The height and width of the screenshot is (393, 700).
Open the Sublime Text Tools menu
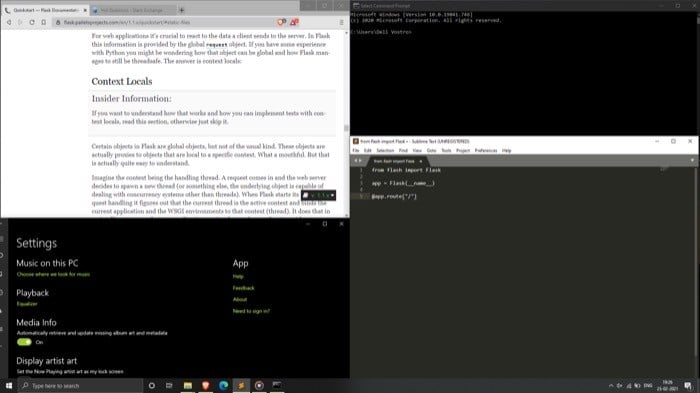(x=446, y=151)
